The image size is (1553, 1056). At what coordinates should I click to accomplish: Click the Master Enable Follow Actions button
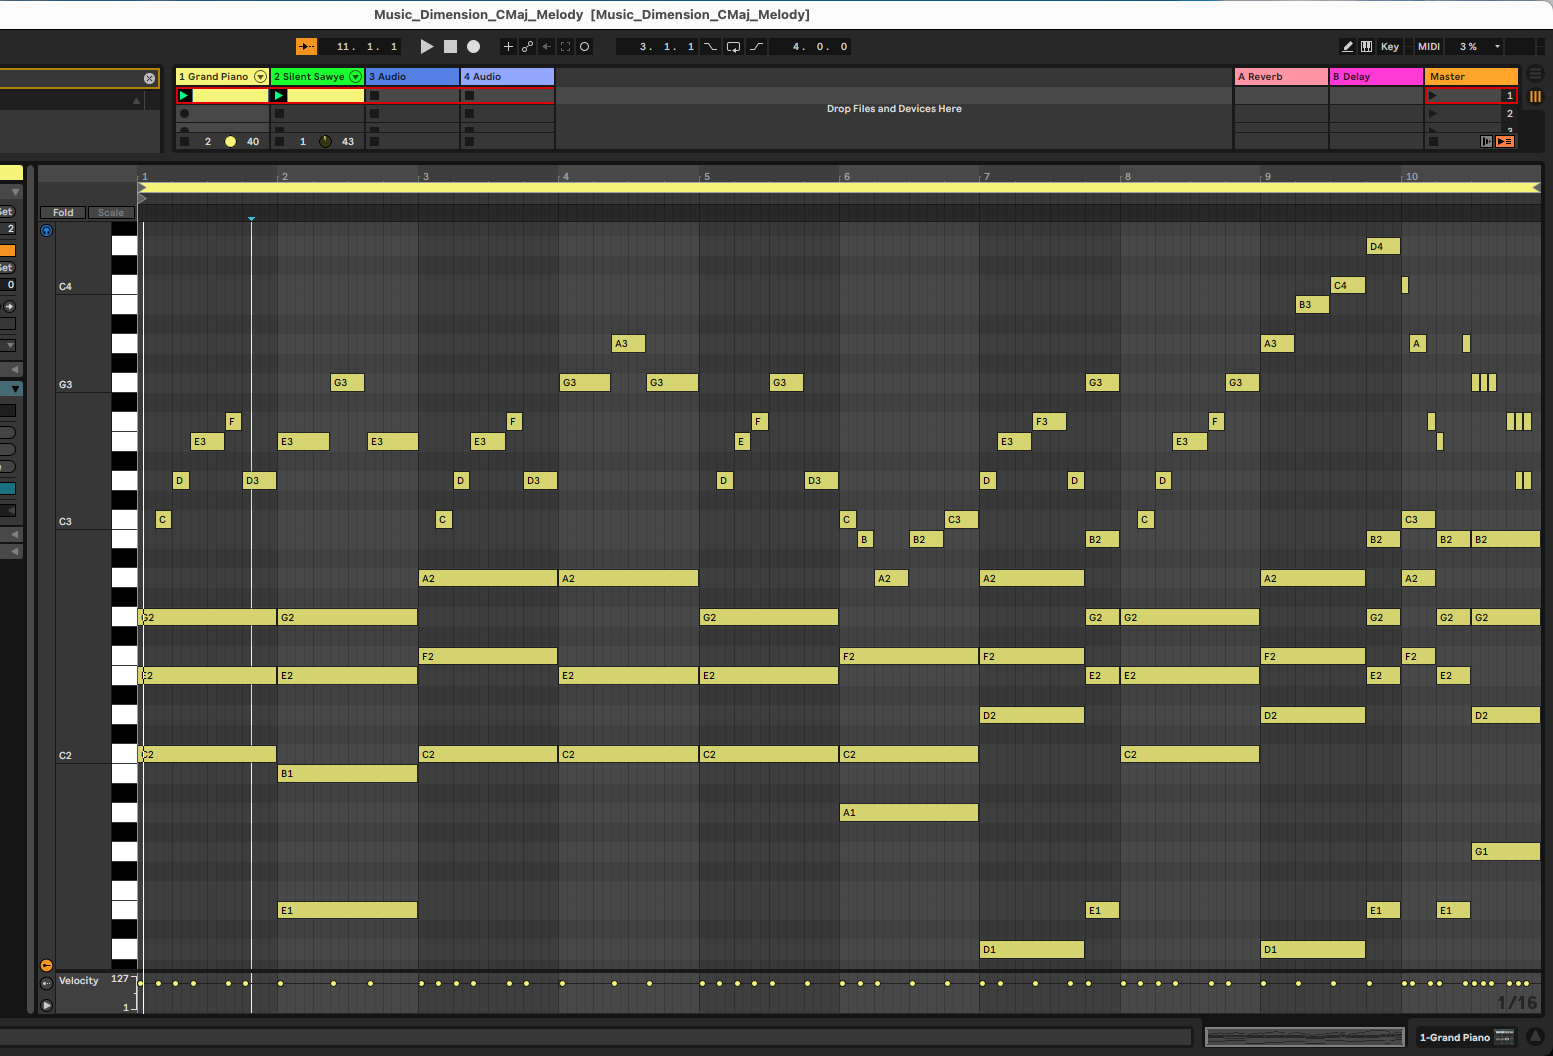click(x=1486, y=141)
